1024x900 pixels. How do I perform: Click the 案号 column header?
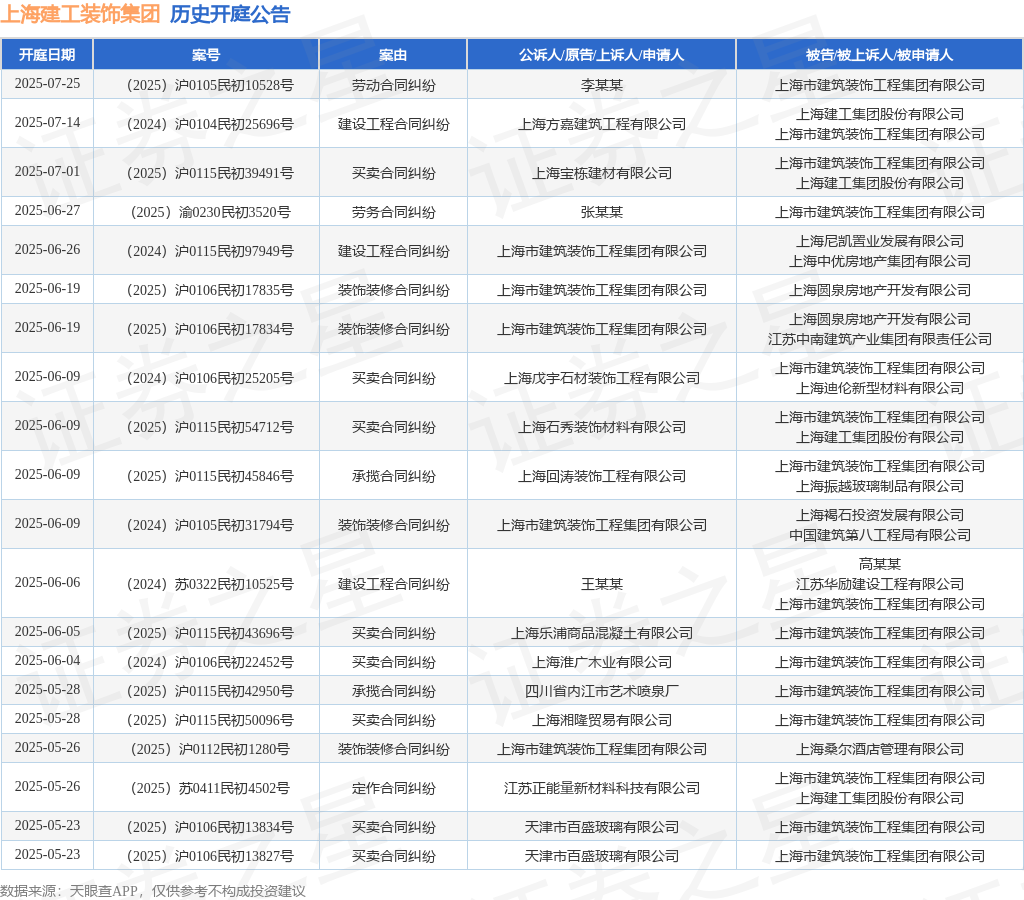coord(206,55)
